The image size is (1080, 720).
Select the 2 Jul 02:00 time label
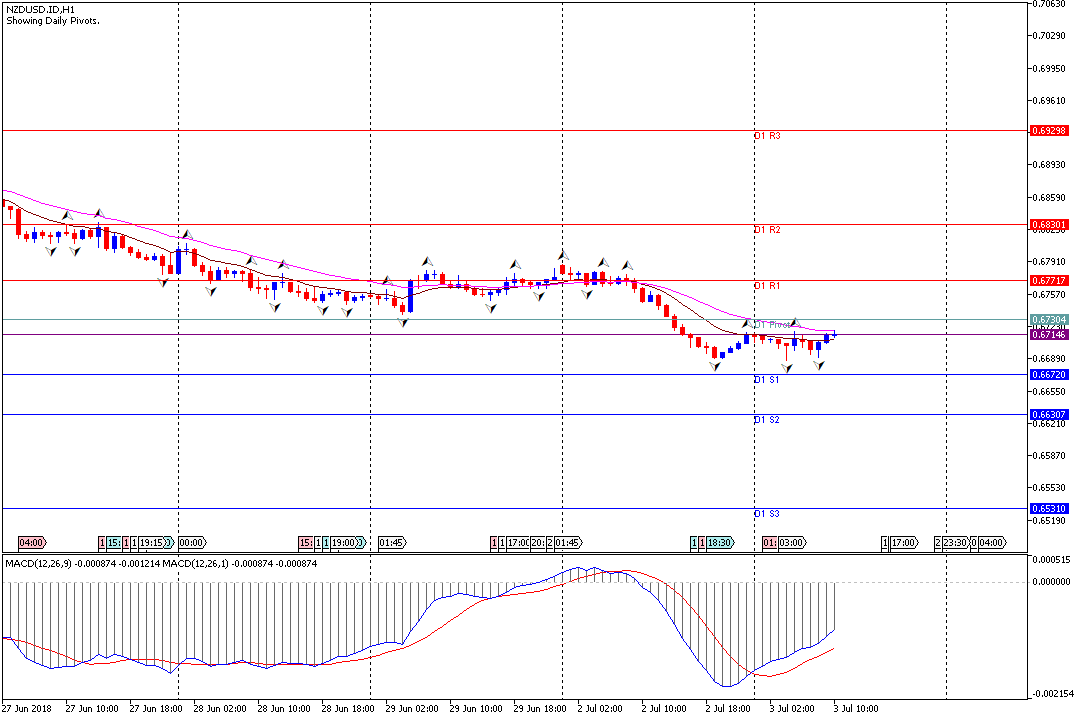click(x=600, y=708)
